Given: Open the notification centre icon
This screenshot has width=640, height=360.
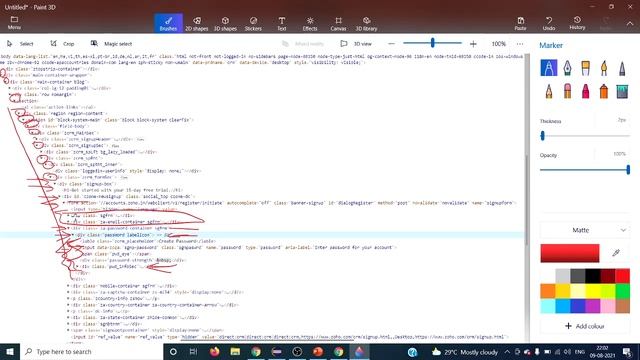Looking at the screenshot, I should click(x=627, y=351).
